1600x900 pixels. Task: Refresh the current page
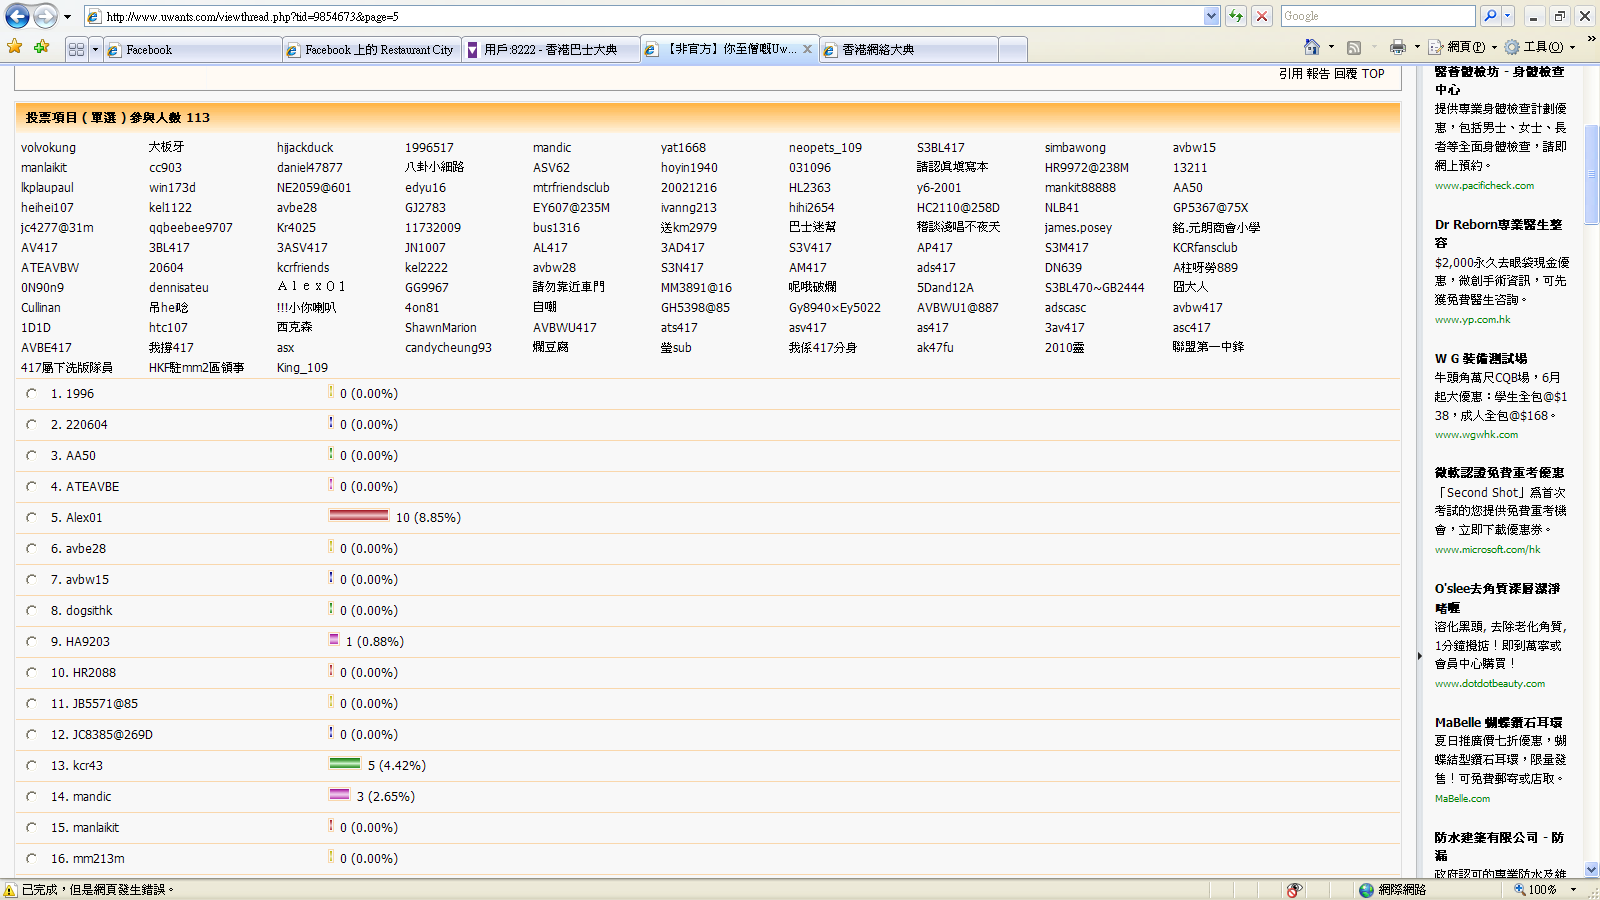(1237, 16)
